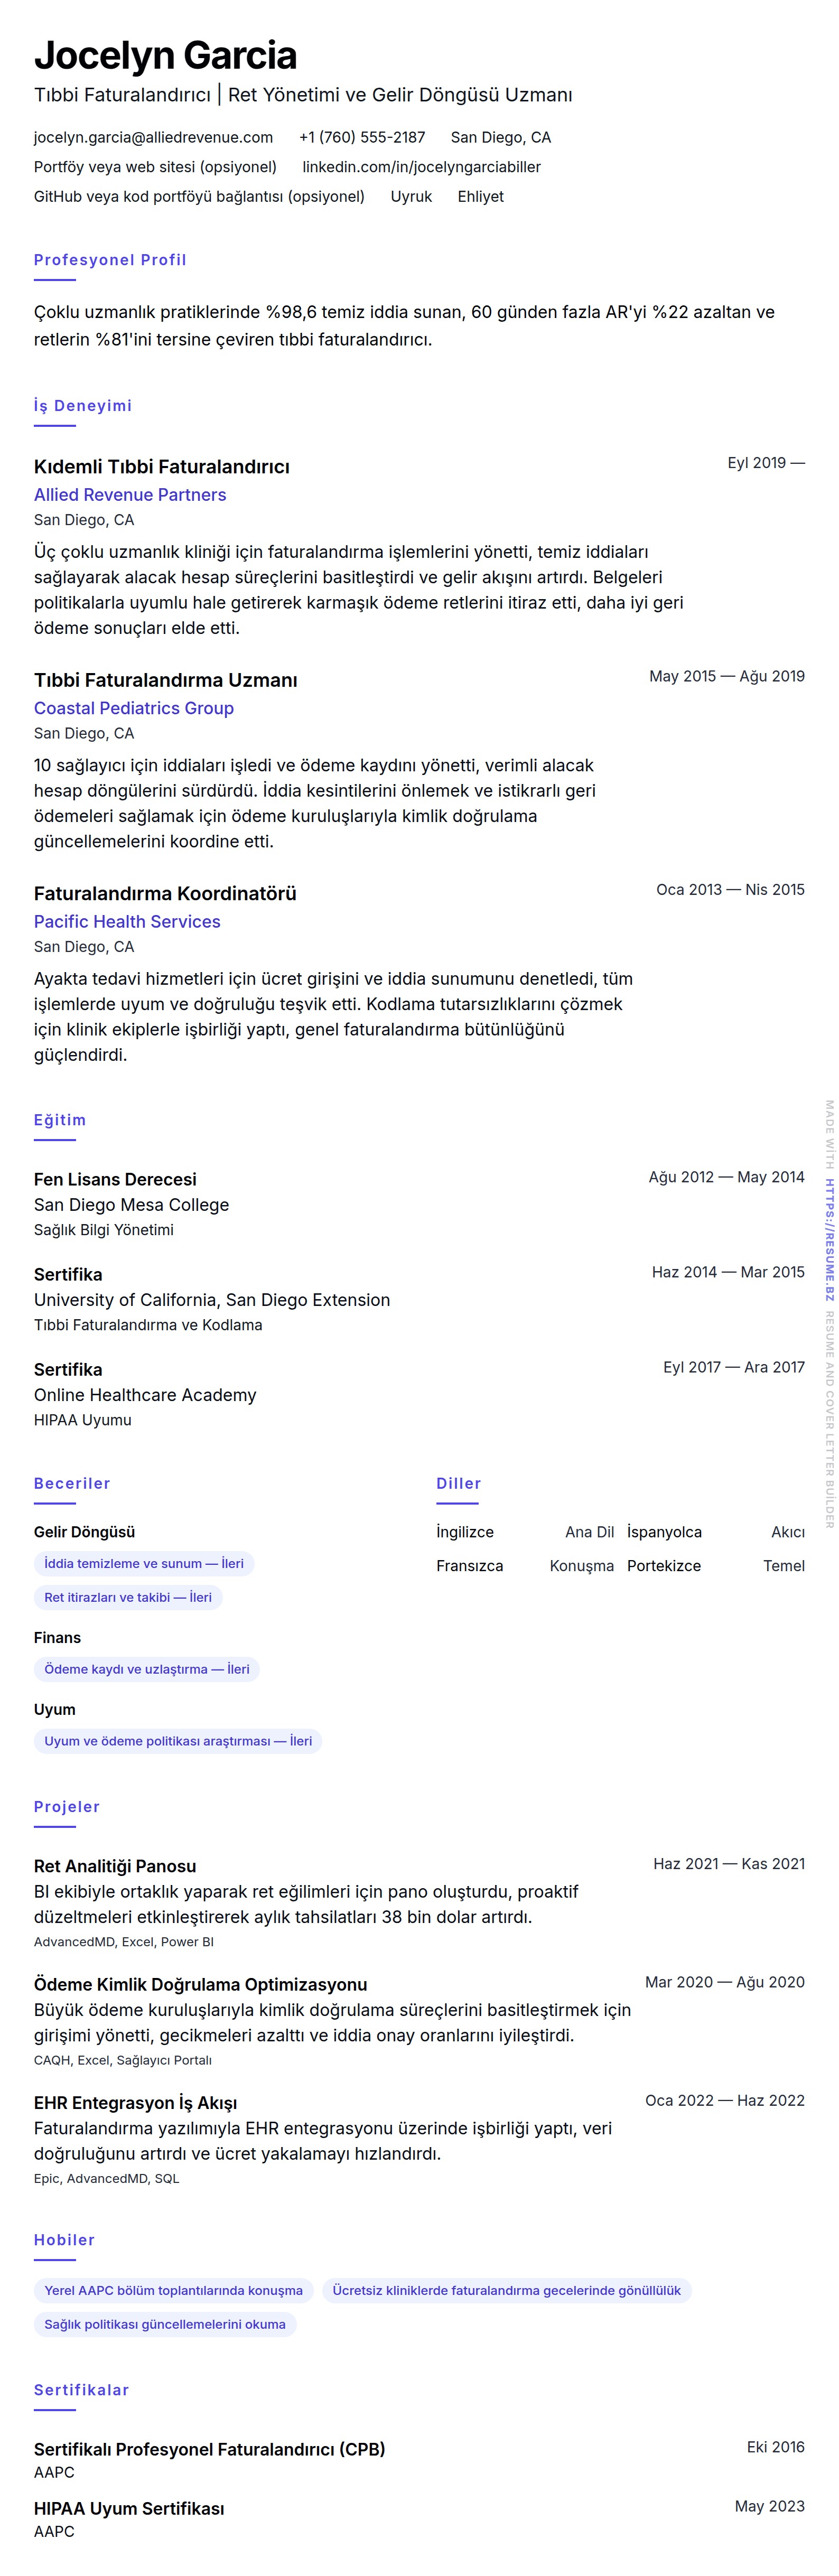Open the Pacific Health Services company link
This screenshot has width=839, height=2576.
pos(127,922)
